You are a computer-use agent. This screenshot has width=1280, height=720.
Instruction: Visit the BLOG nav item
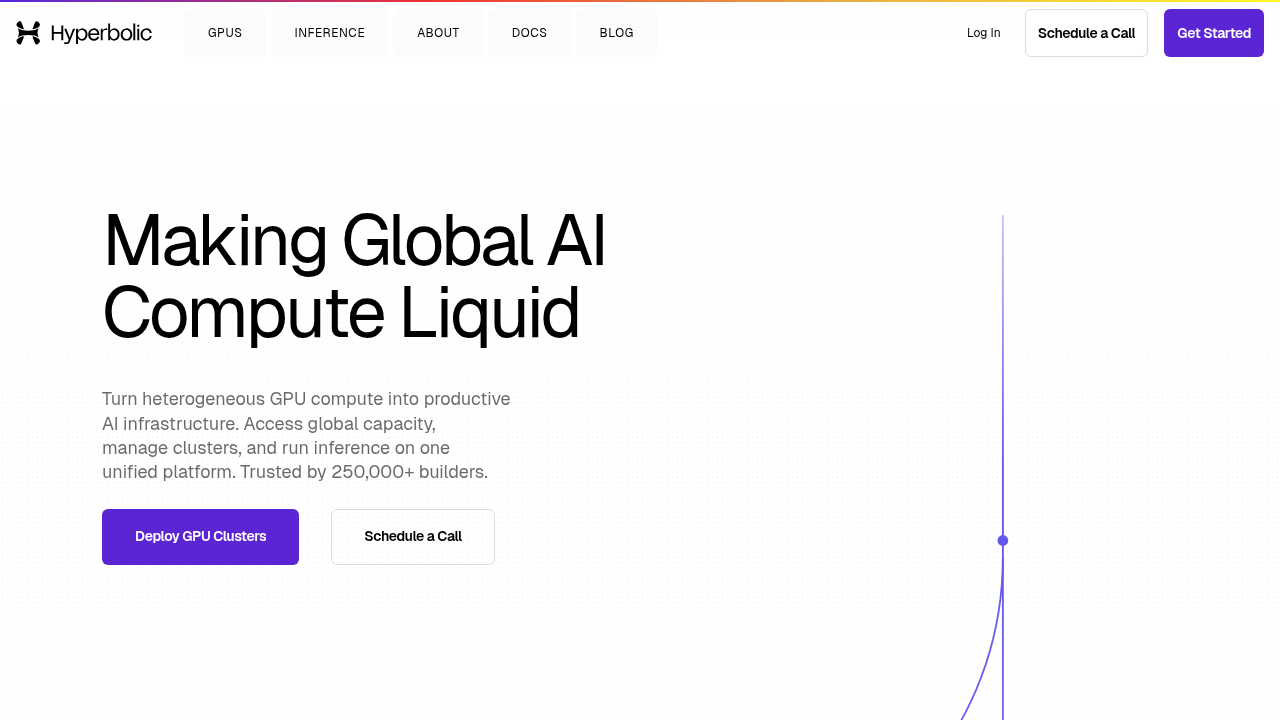617,33
